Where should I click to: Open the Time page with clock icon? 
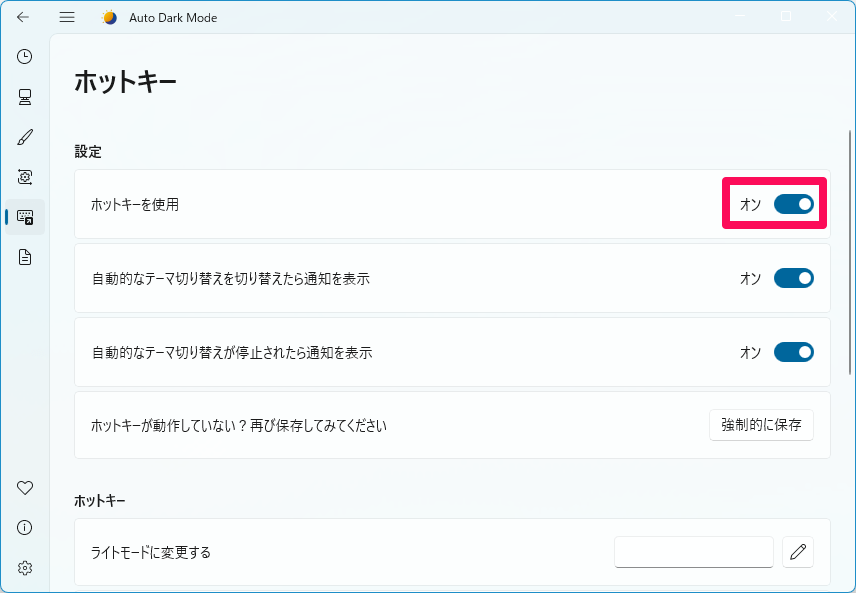click(x=25, y=57)
